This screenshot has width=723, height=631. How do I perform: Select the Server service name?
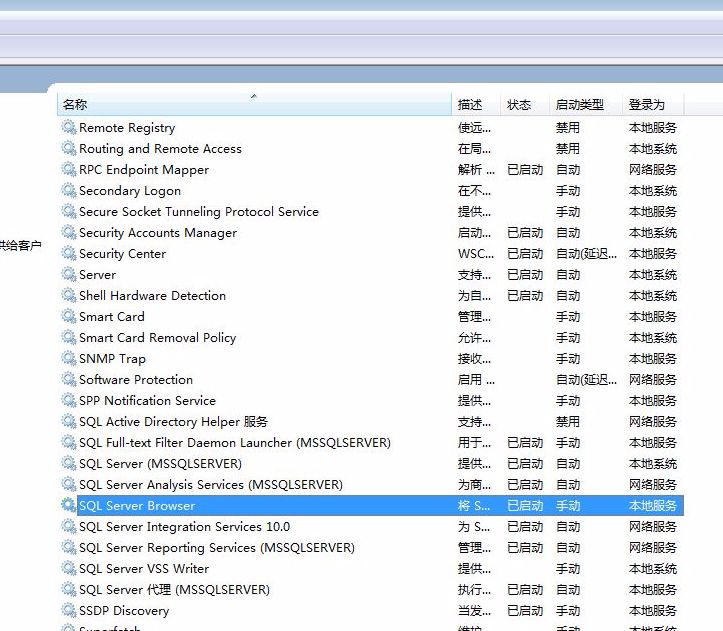(97, 275)
